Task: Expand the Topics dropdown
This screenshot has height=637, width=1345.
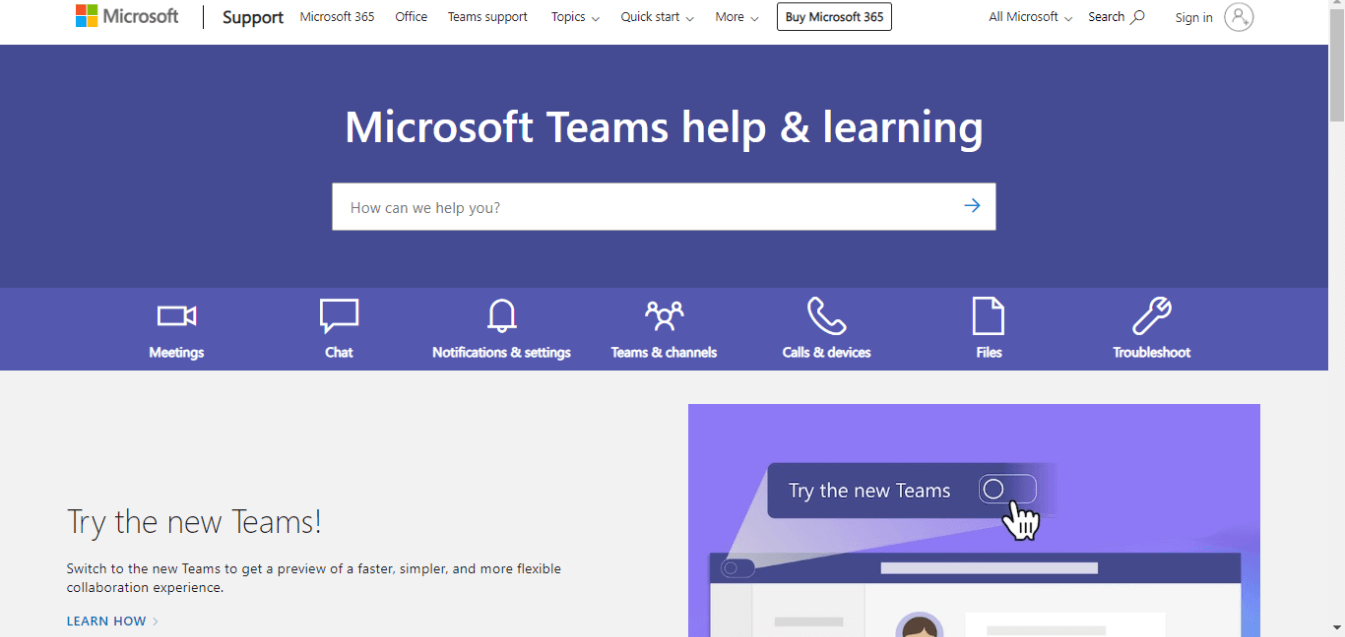Action: click(576, 17)
